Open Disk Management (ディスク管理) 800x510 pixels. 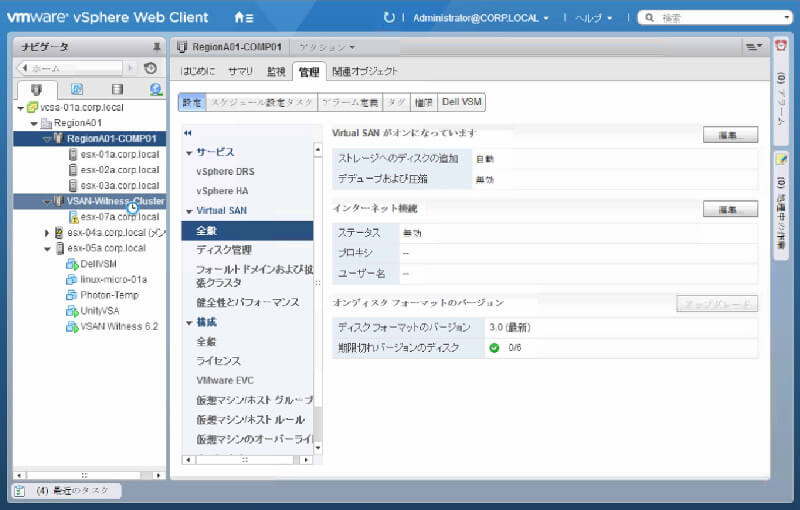224,250
